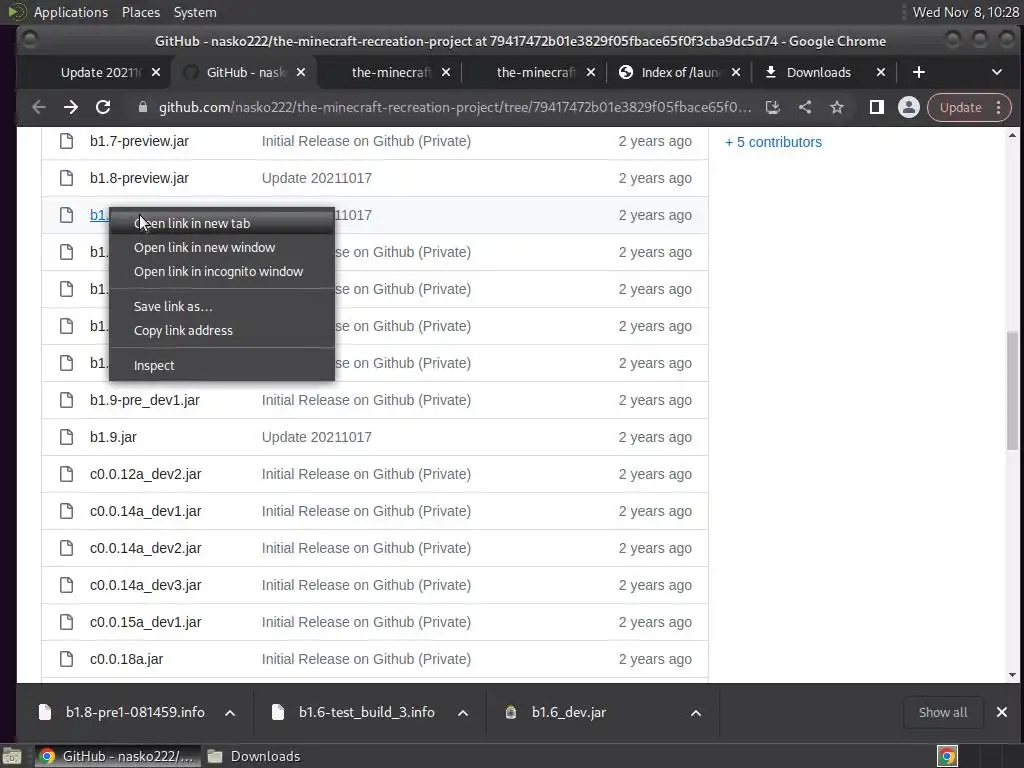This screenshot has height=768, width=1024.
Task: Open c0.0.12a_dev2.jar file link
Action: click(146, 474)
